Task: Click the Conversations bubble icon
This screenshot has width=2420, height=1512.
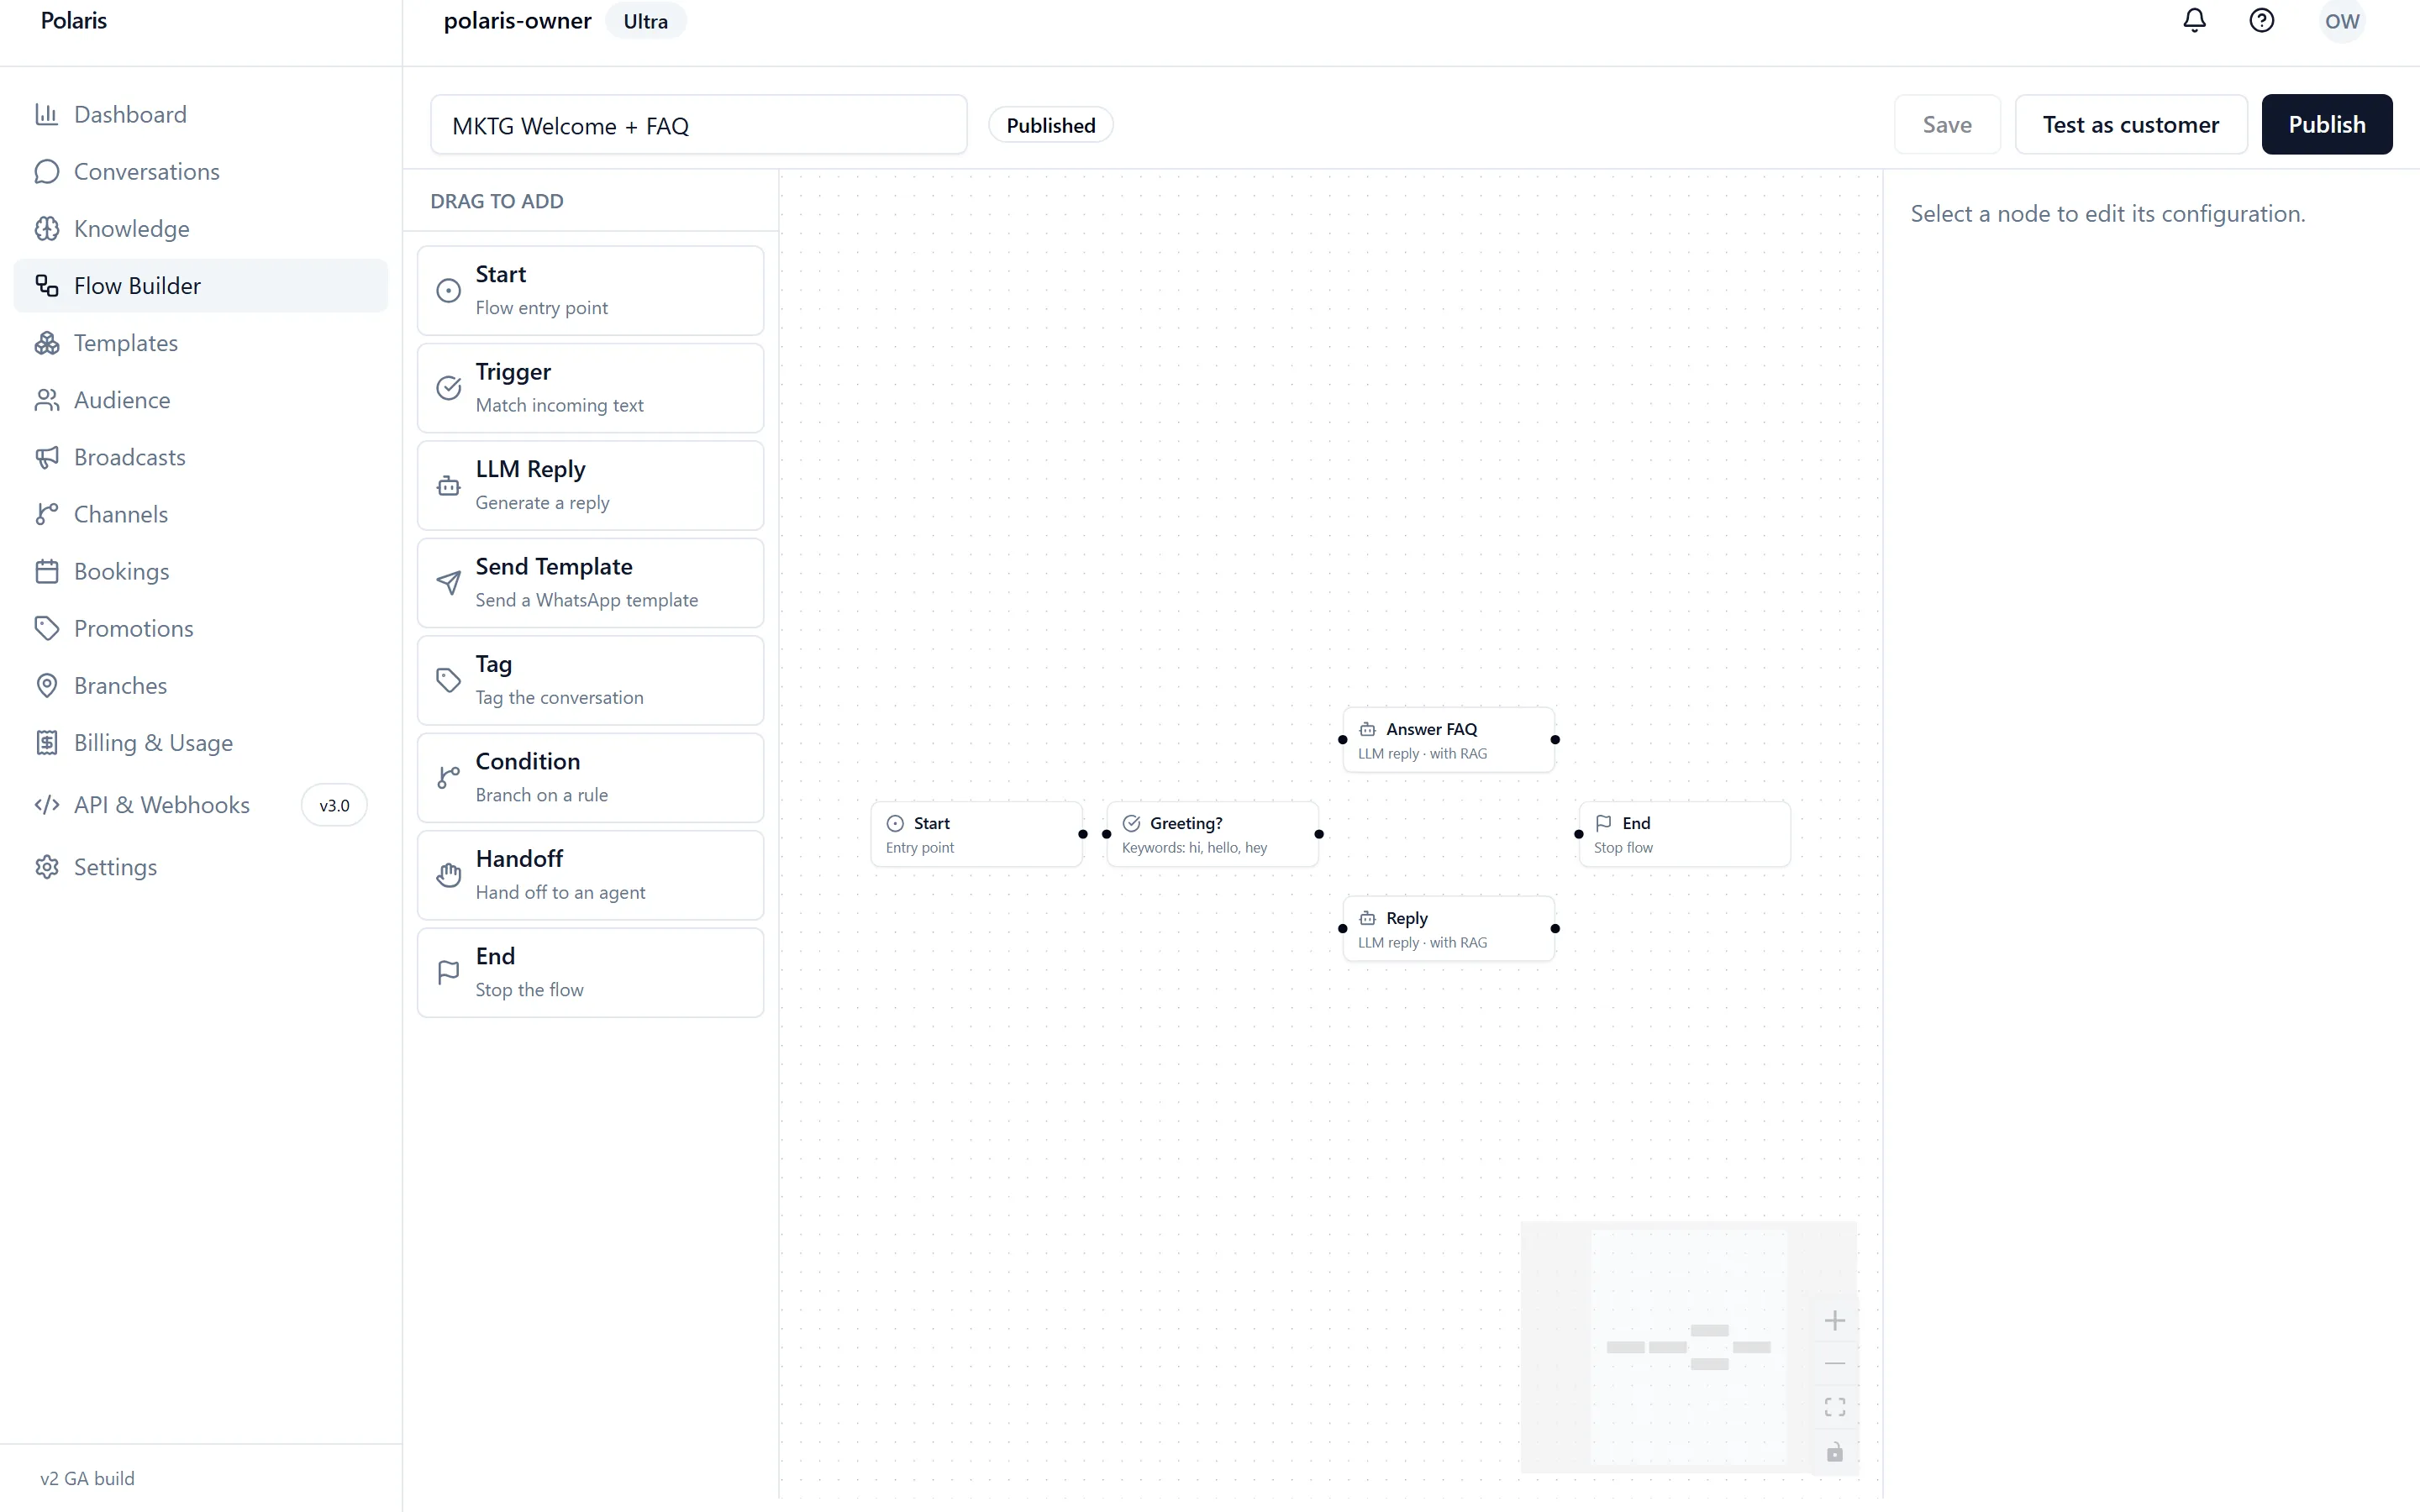Action: coord(47,171)
